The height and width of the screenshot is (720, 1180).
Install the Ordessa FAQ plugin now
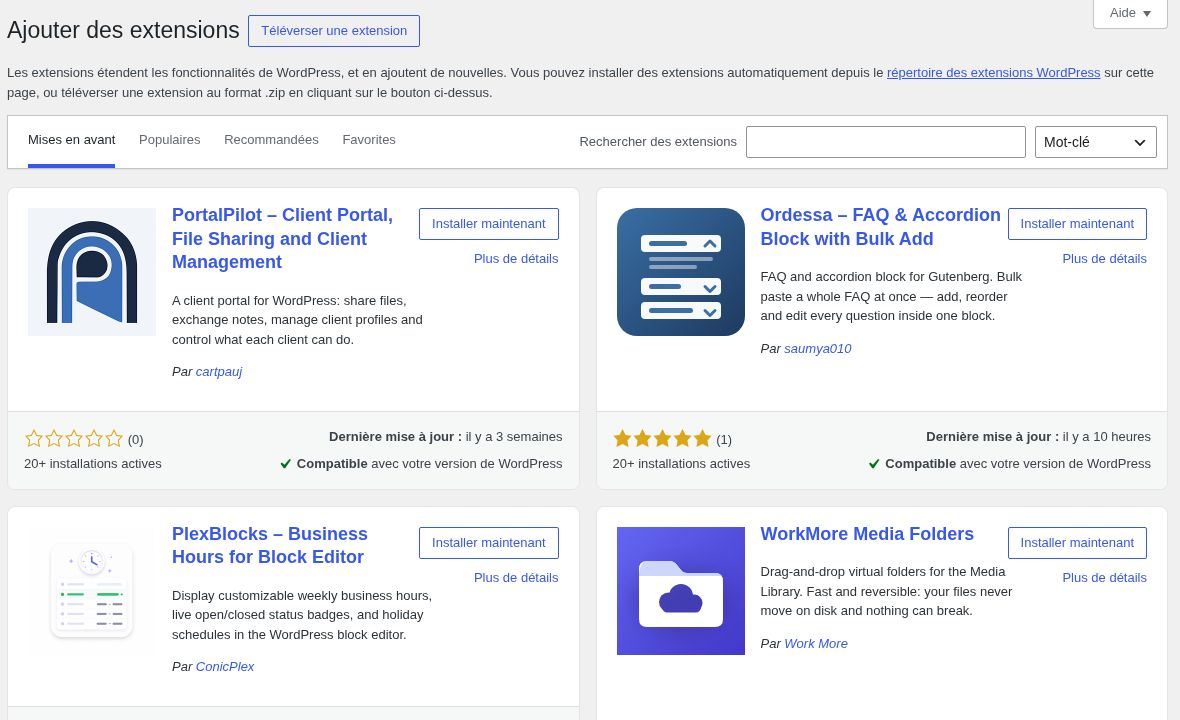tap(1077, 223)
